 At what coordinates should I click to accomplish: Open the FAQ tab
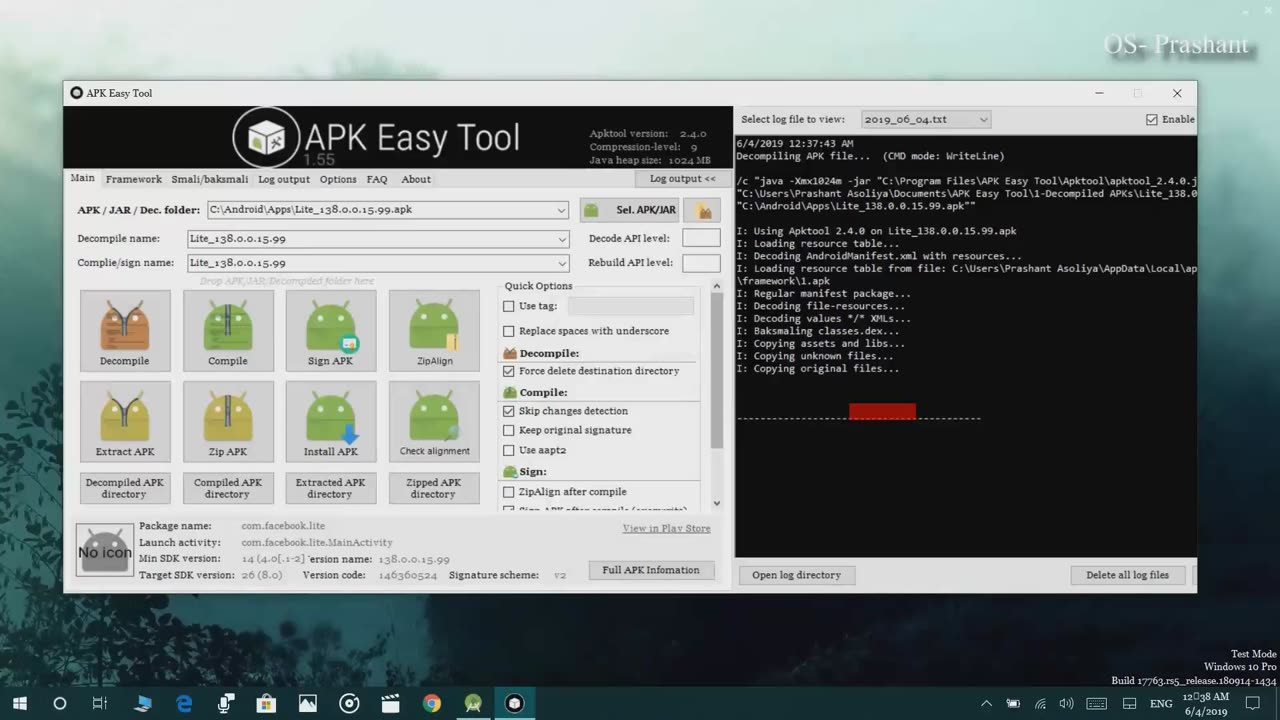coord(377,179)
